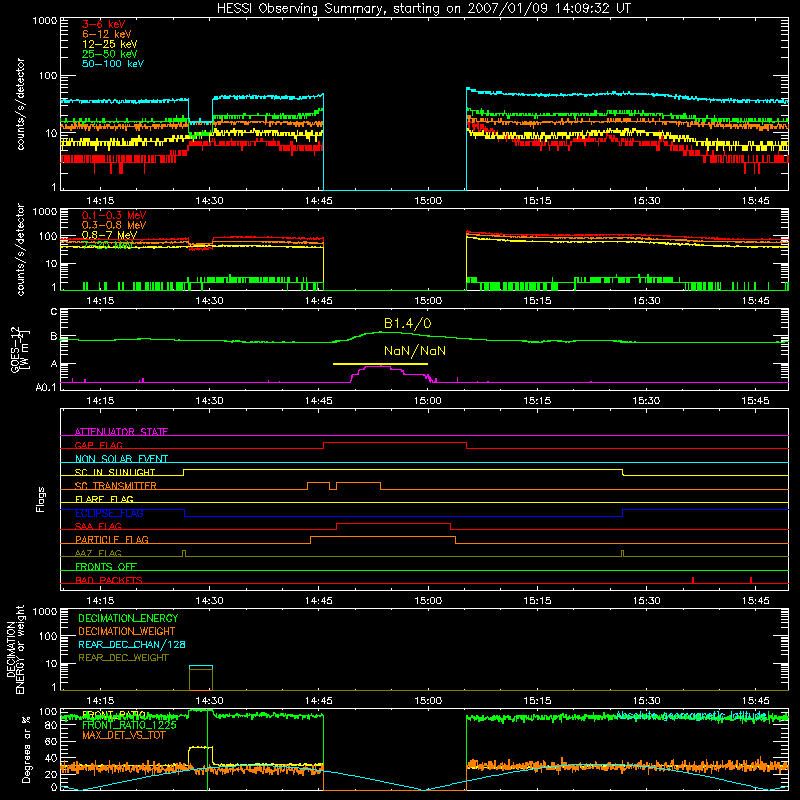
Task: Click the yellow flare interval bar in GOES panel
Action: (380, 364)
